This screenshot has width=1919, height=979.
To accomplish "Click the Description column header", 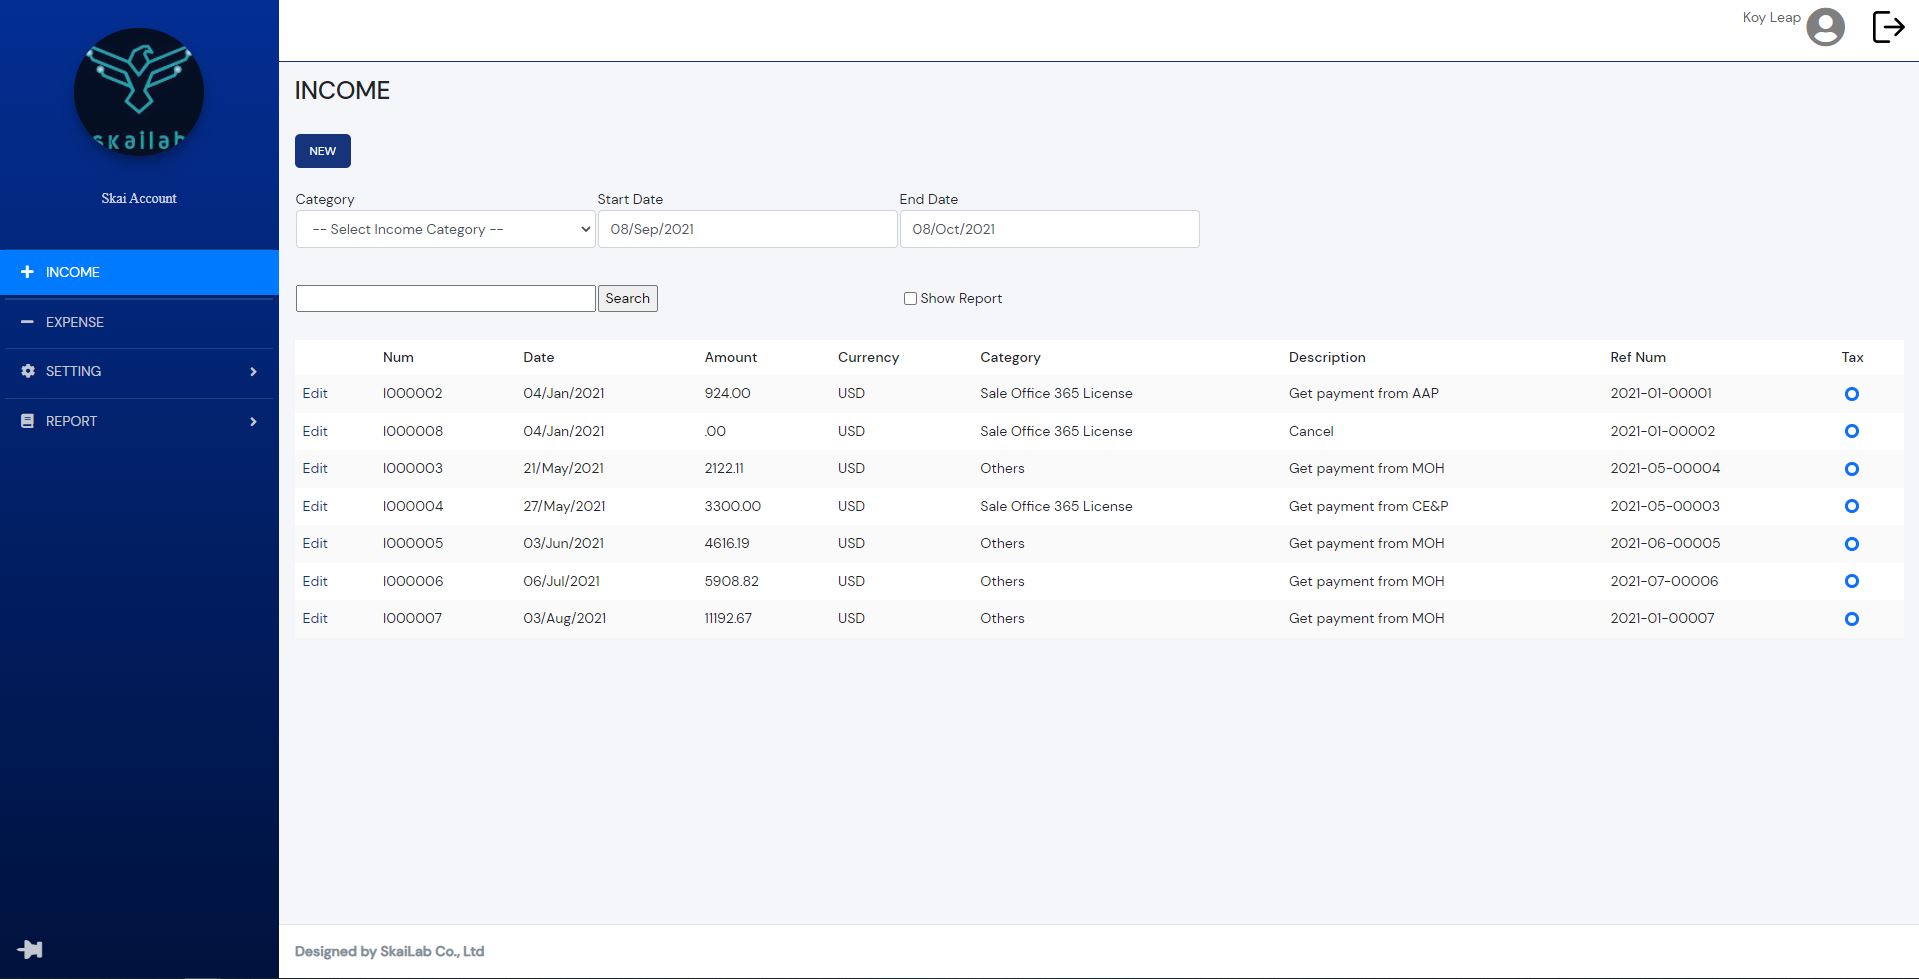I will click(1326, 357).
